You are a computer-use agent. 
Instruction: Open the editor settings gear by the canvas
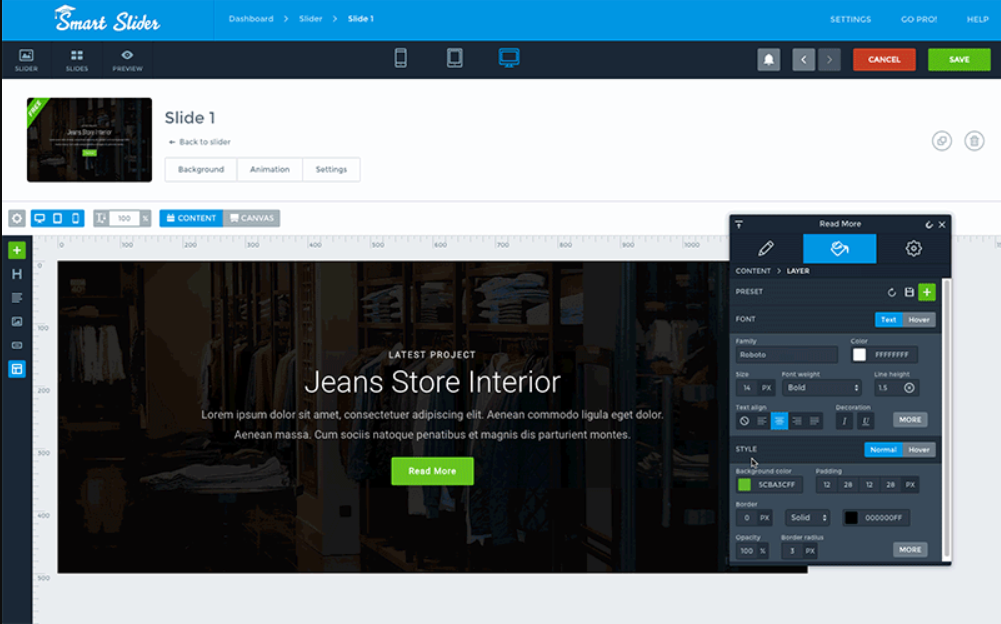[17, 218]
